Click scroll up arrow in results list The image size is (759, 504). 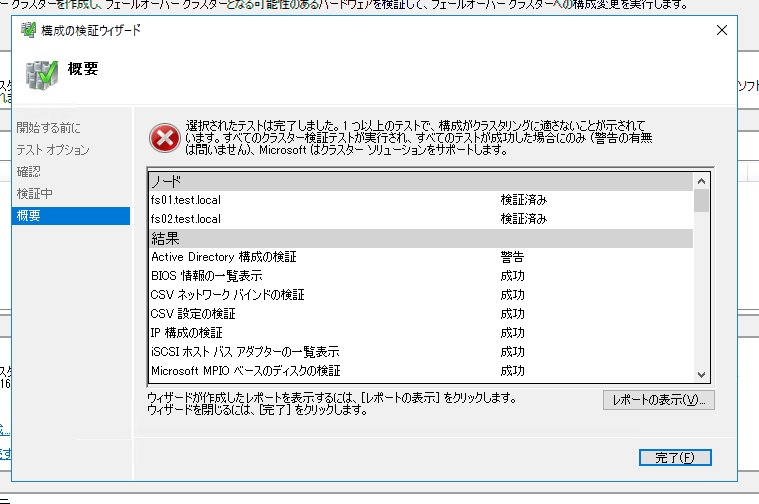701,181
